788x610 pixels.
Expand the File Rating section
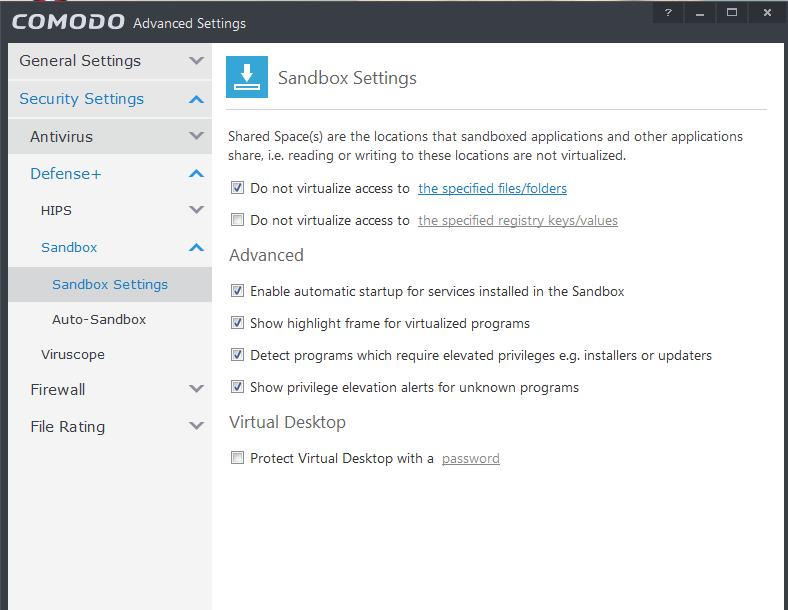tap(196, 426)
